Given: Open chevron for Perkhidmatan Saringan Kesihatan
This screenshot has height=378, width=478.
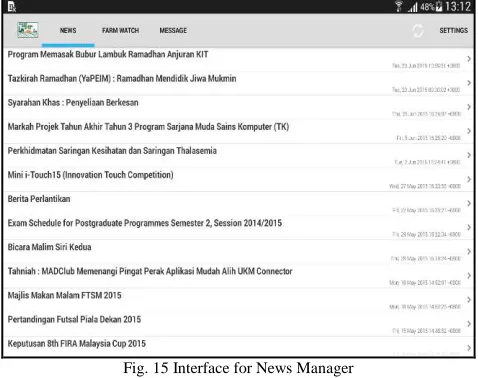Looking at the screenshot, I should pos(469,155).
